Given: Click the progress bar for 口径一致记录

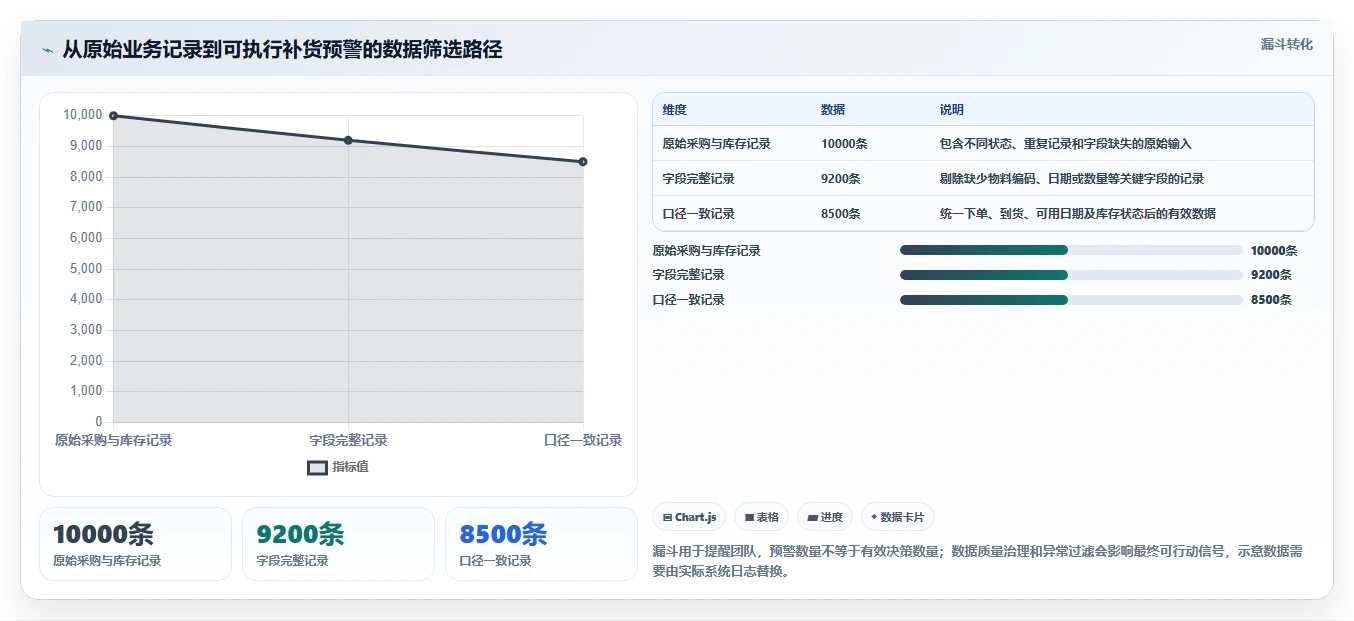Looking at the screenshot, I should [x=1071, y=300].
